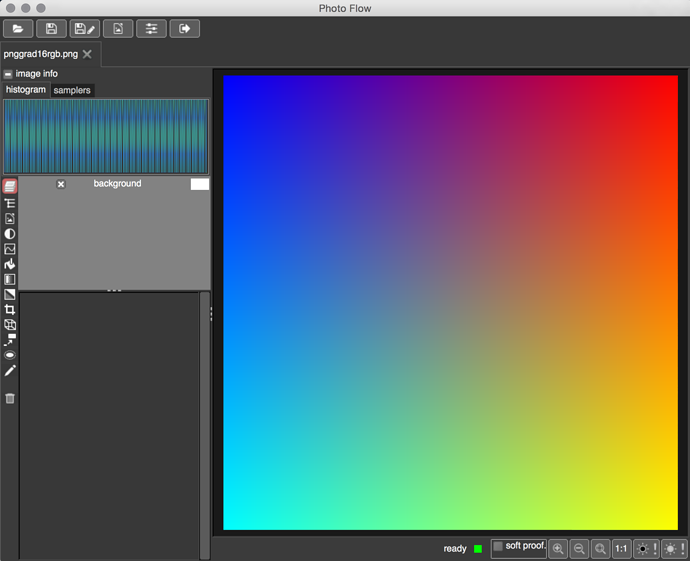Click the open file folder icon
The width and height of the screenshot is (690, 561).
[18, 29]
